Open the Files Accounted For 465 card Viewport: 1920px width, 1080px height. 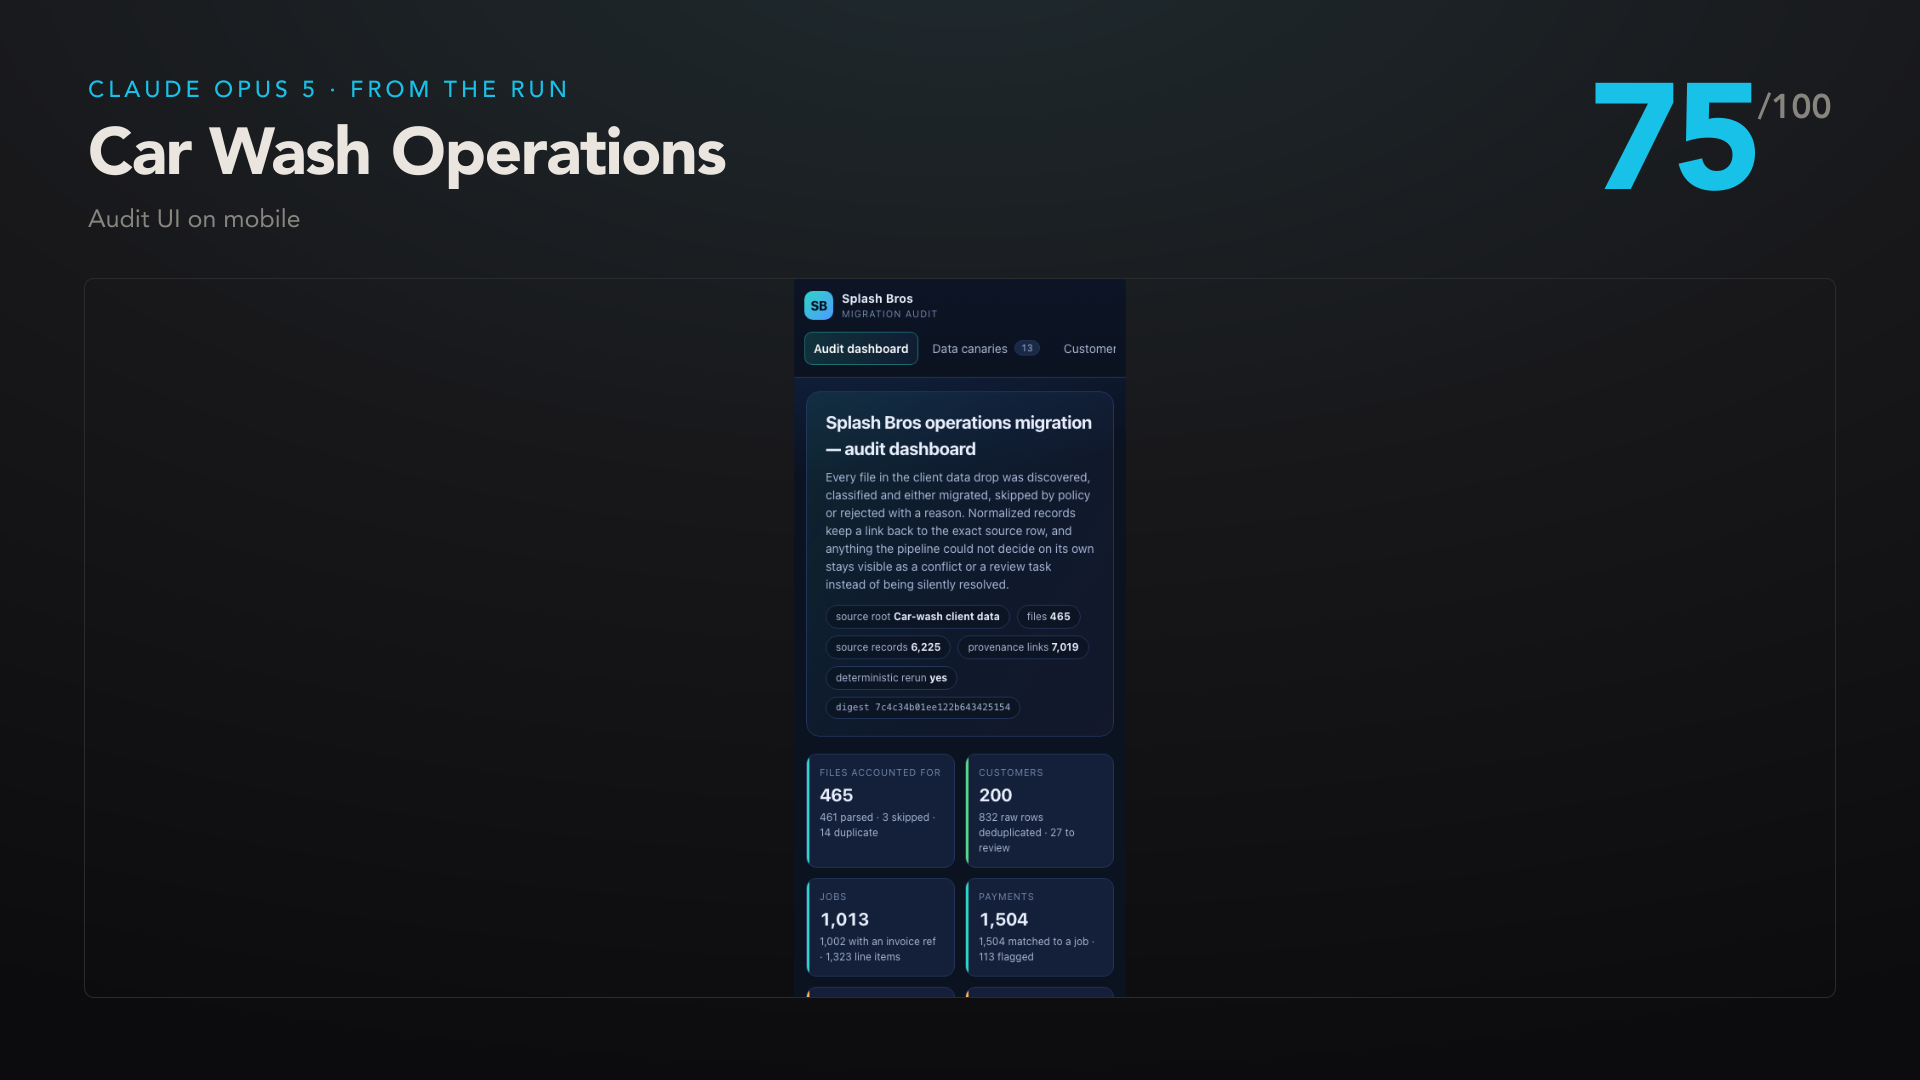881,811
